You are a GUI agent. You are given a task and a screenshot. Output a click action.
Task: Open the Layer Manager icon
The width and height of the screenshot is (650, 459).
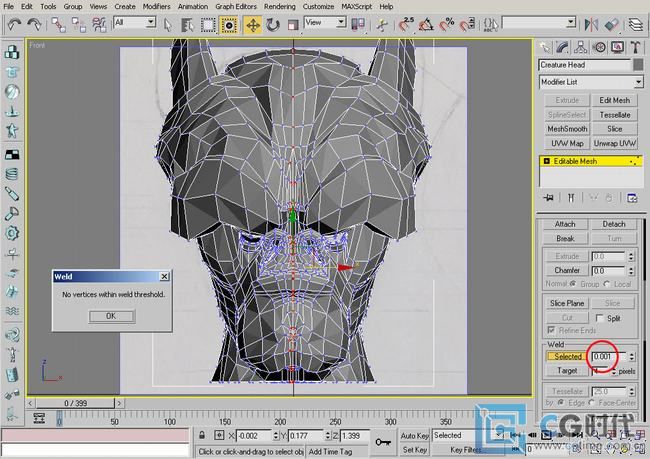pyautogui.click(x=635, y=25)
